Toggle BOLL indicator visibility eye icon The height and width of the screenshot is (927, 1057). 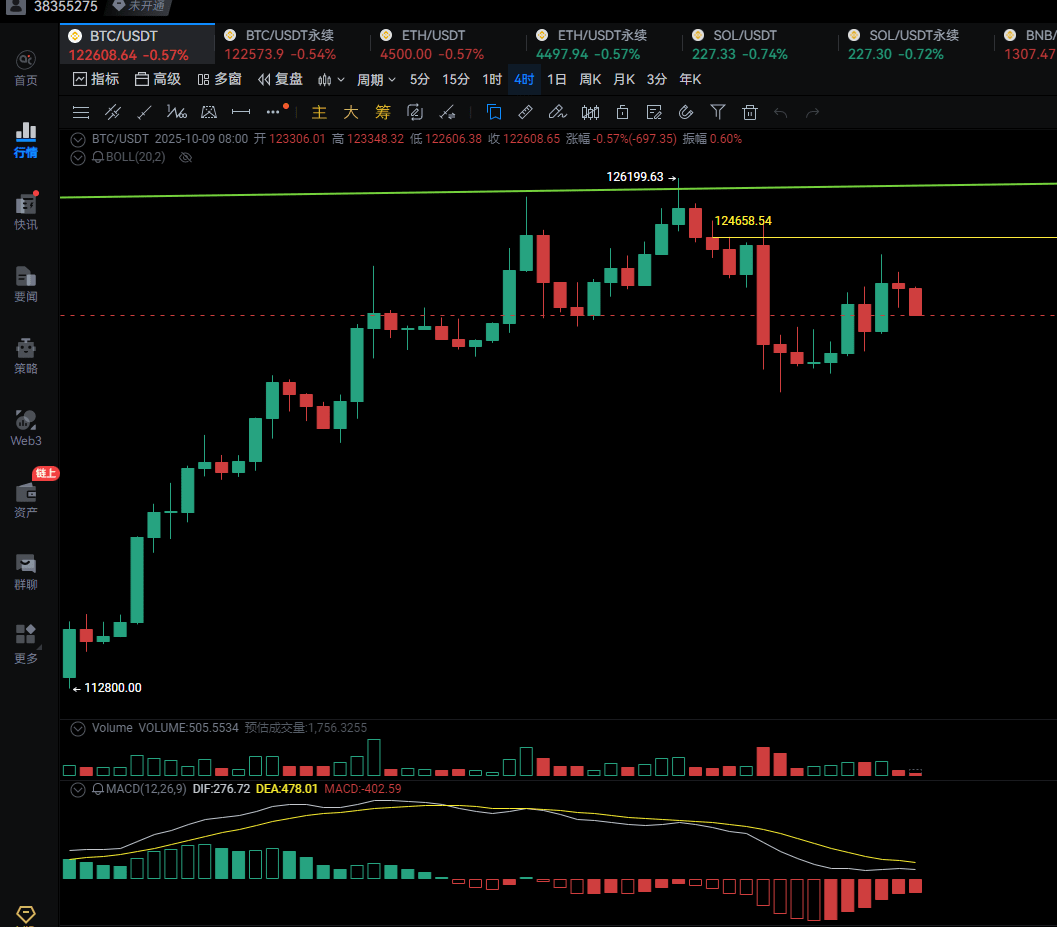point(184,157)
